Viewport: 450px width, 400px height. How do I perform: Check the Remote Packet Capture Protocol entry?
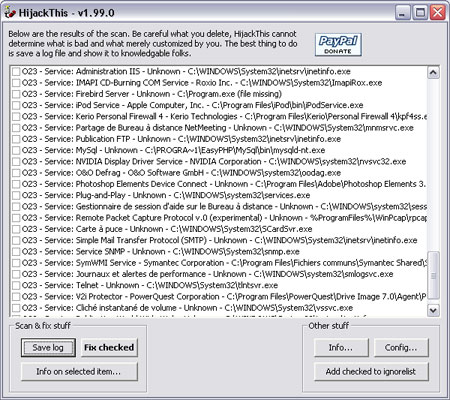[x=16, y=218]
